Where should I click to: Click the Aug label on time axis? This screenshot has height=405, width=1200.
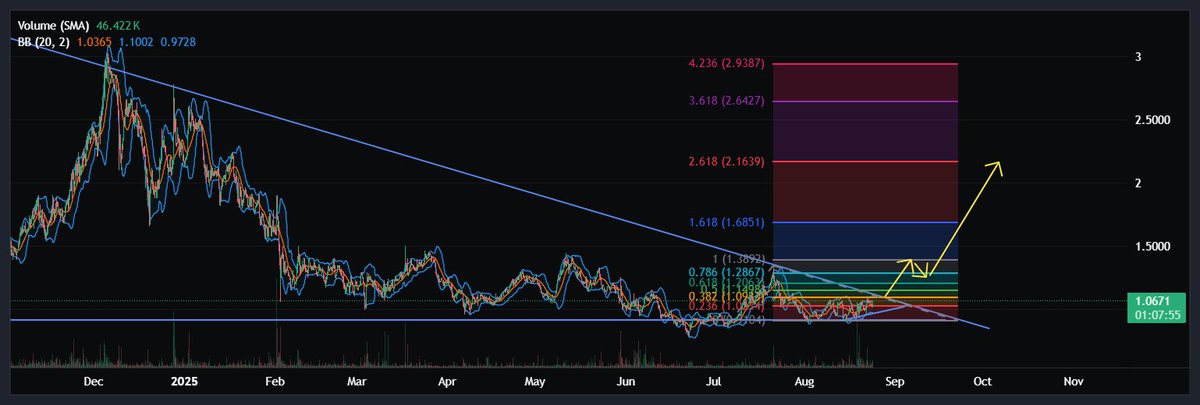[x=804, y=381]
